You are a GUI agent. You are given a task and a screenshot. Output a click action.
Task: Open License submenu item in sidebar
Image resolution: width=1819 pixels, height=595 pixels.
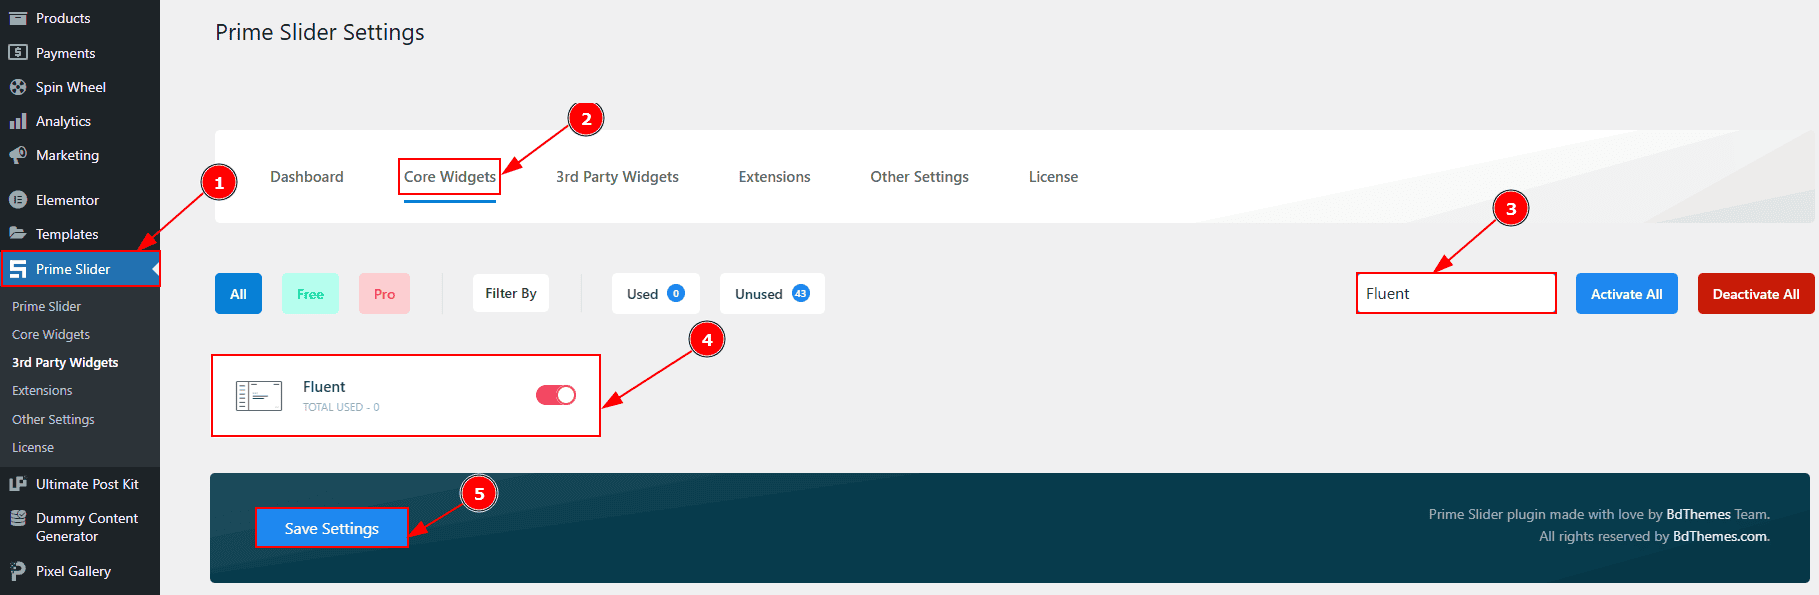coord(33,447)
